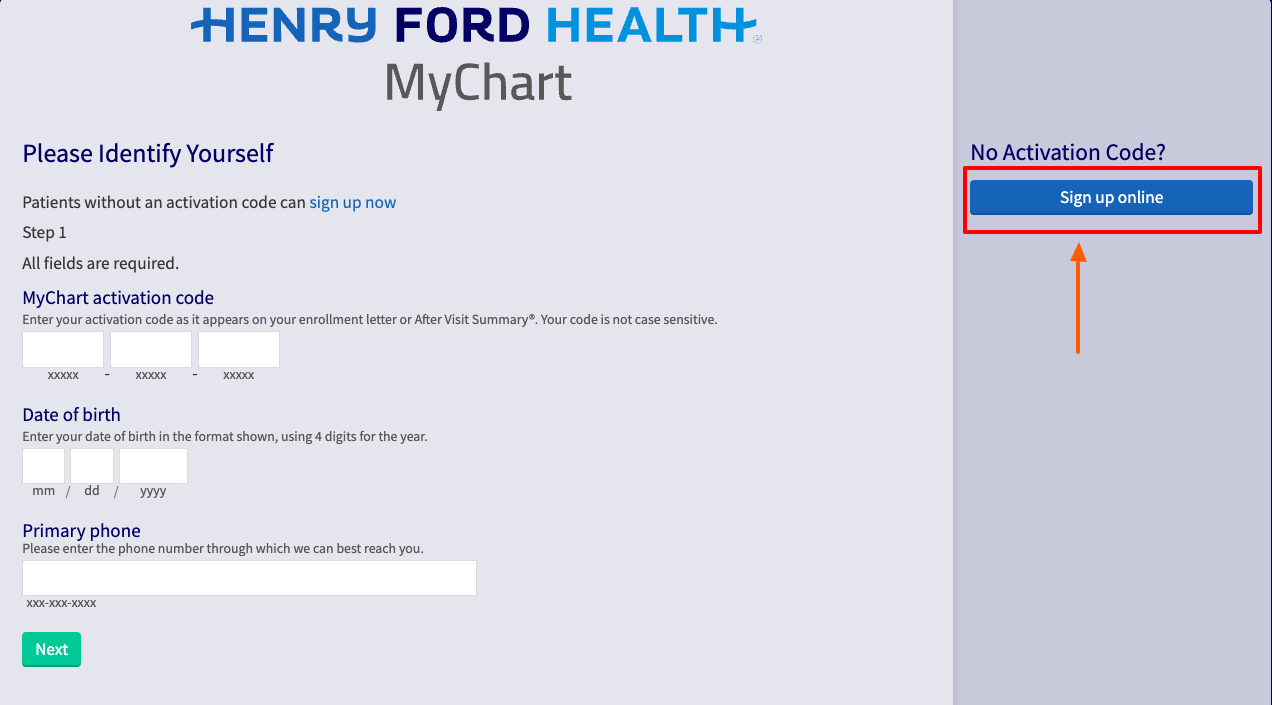Click the activation code instructions text
This screenshot has height=705, width=1272.
point(370,320)
